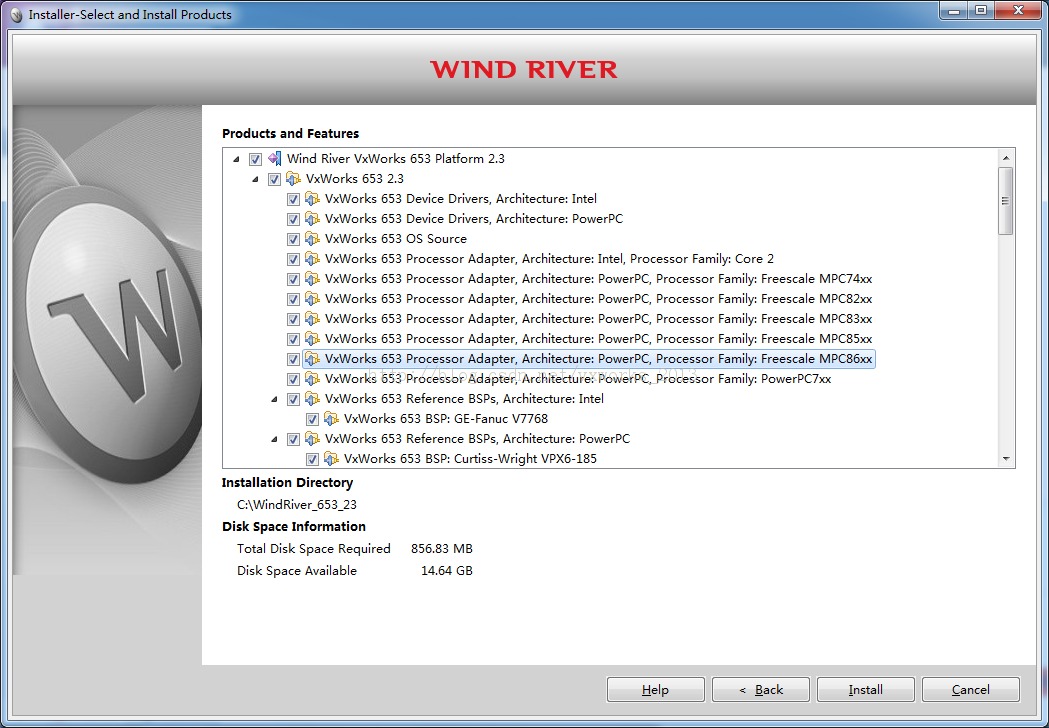This screenshot has width=1049, height=728.
Task: Start installation with Install button
Action: 866,690
